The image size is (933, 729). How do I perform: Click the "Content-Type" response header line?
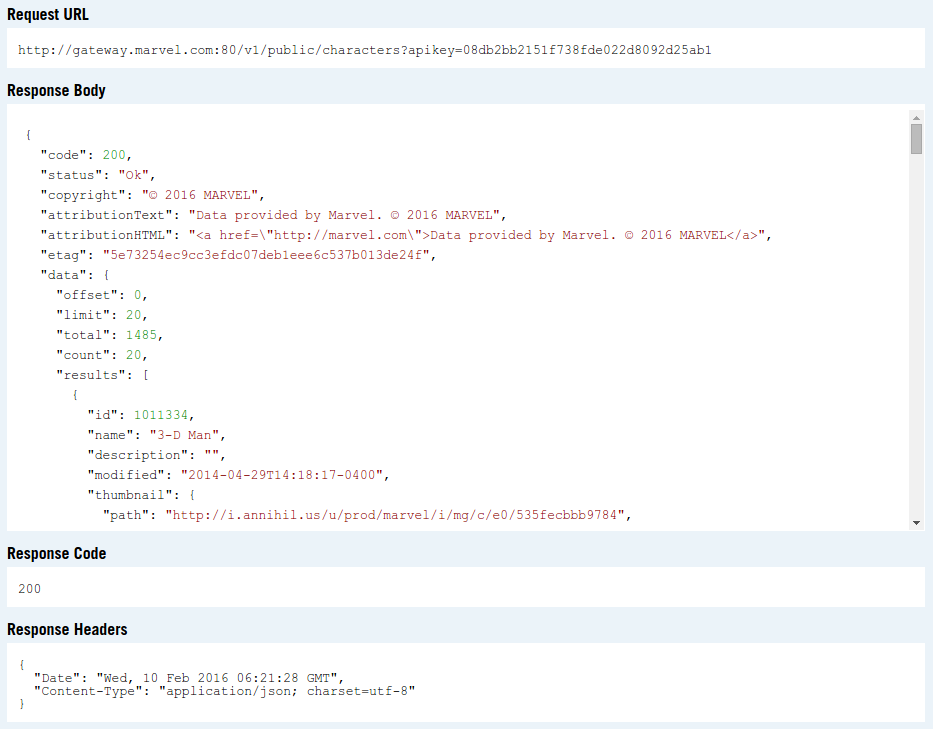click(224, 692)
